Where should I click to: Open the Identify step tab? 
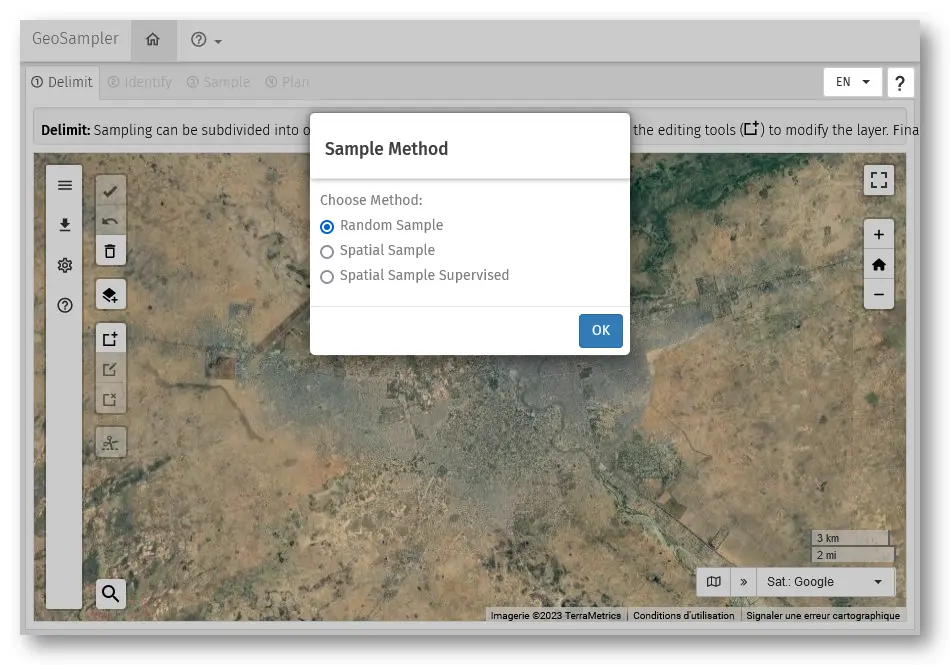[x=140, y=82]
